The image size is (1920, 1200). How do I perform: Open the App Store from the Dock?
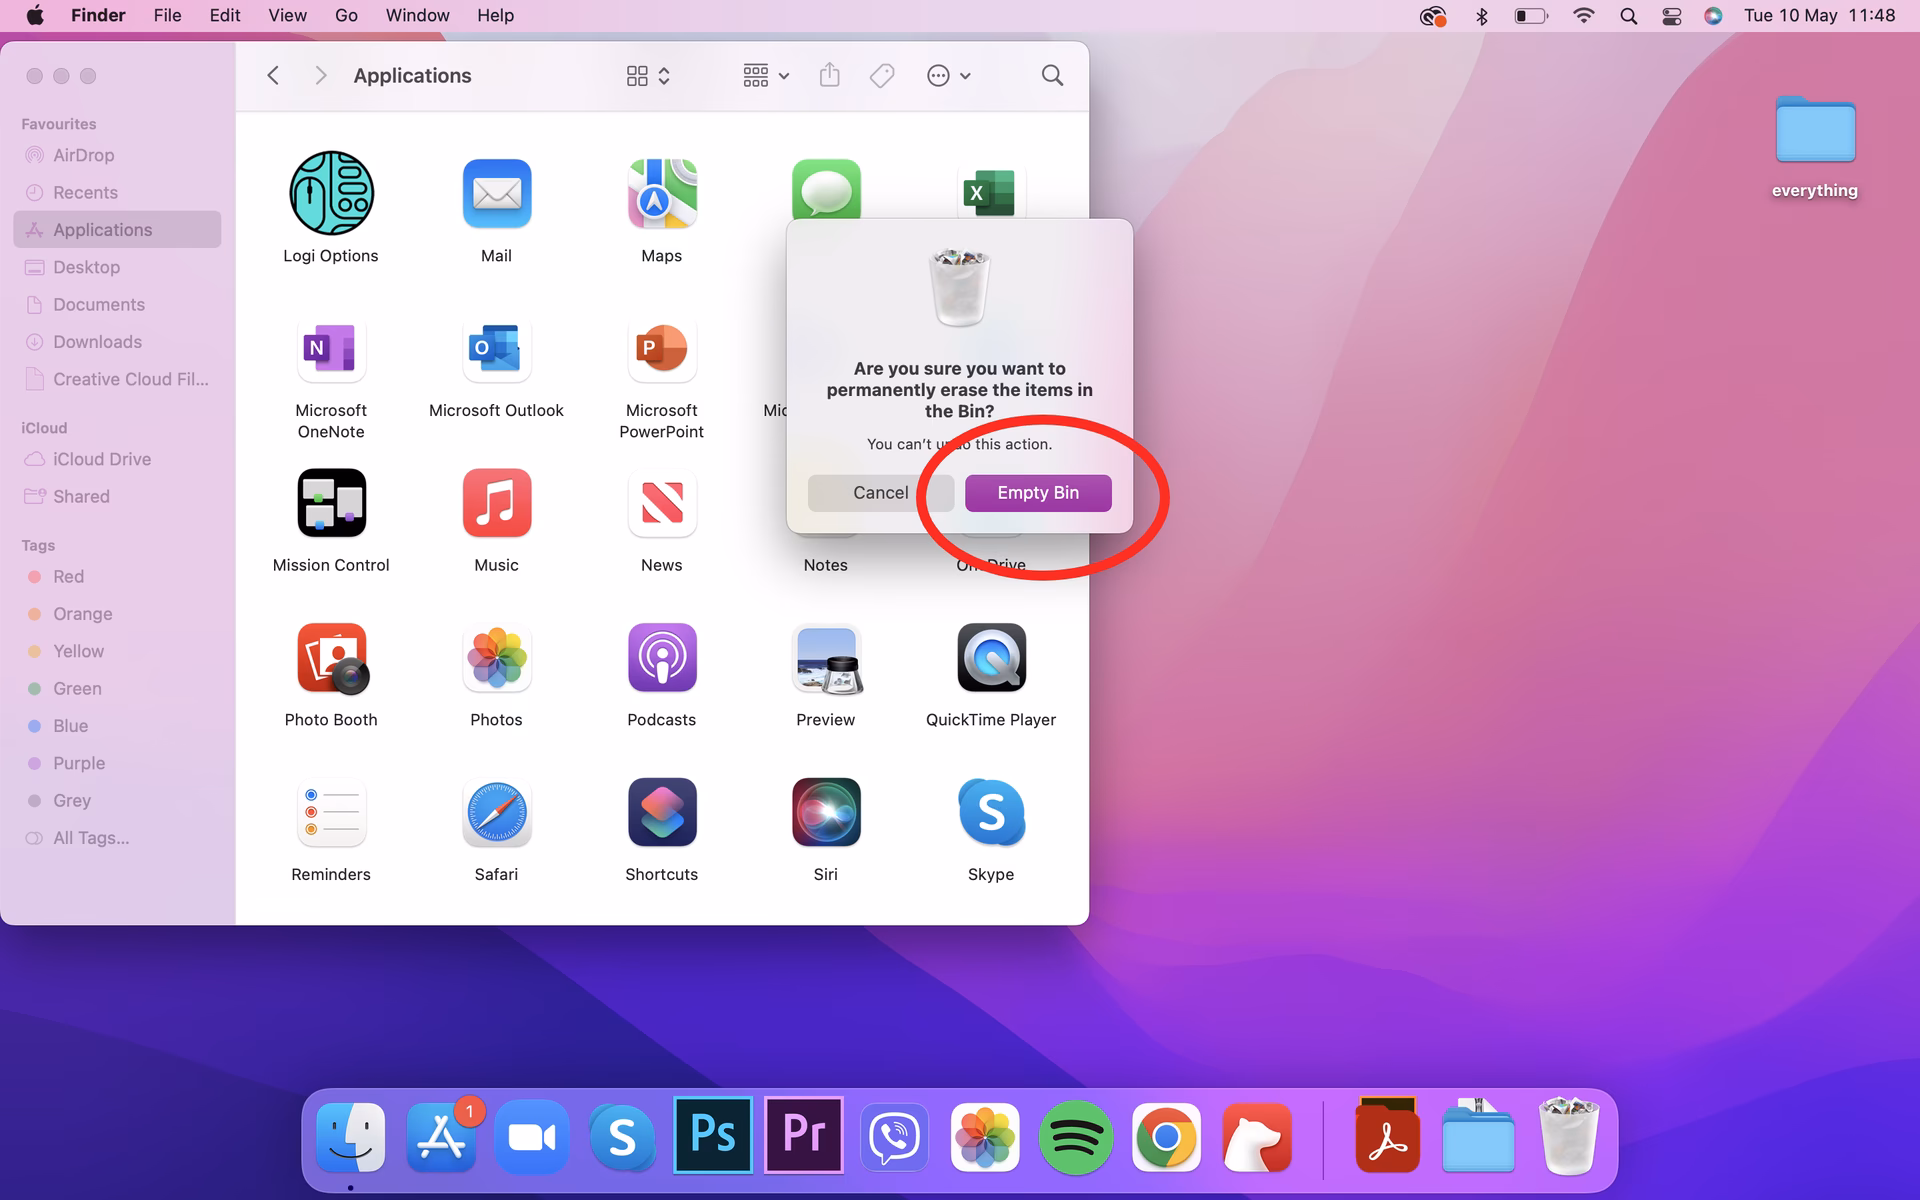442,1137
